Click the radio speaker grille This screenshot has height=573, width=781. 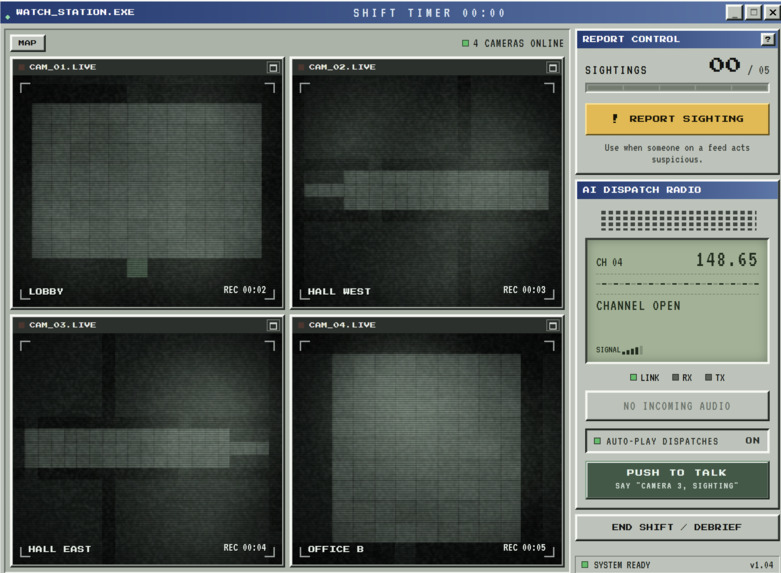tap(678, 220)
